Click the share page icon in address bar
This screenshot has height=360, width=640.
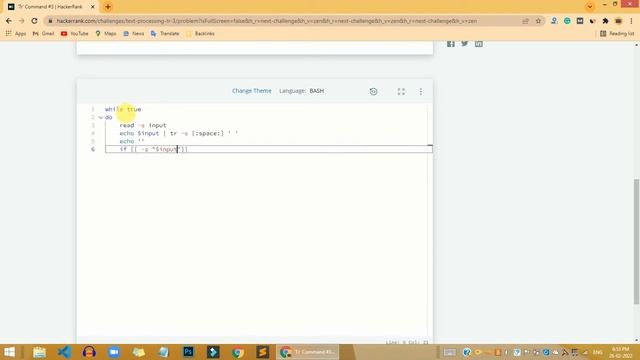click(526, 21)
